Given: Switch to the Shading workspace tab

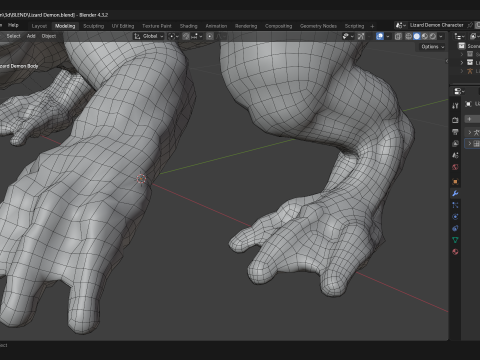Looking at the screenshot, I should [x=189, y=26].
